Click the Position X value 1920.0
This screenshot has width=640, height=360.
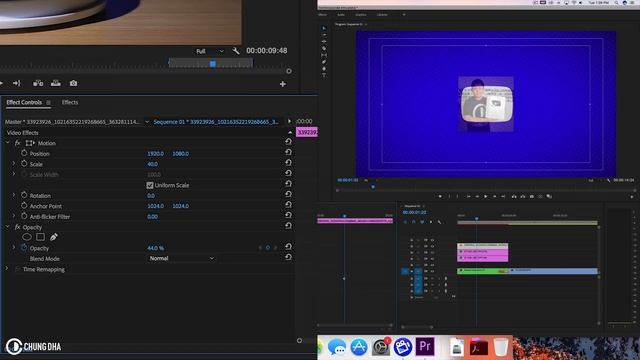[156, 153]
